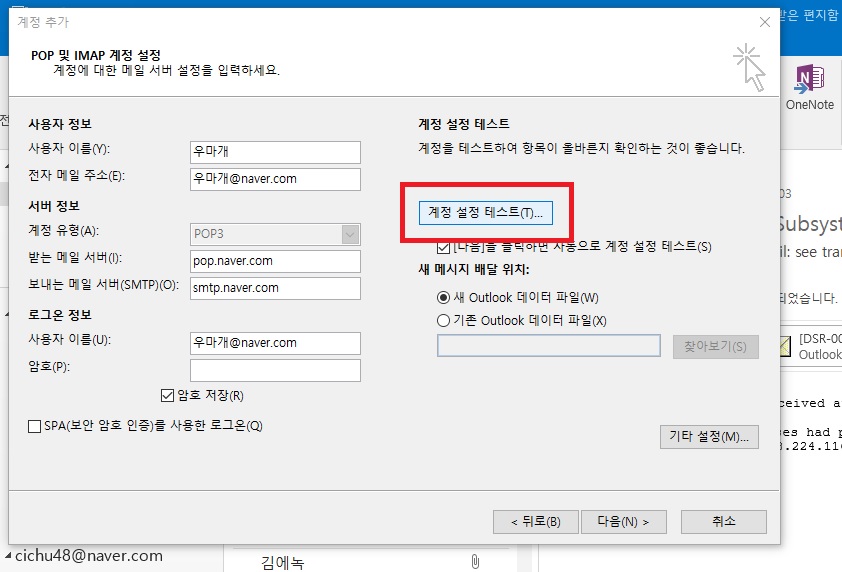Click the 찾아보기(S) browse button
Viewport: 842px width, 572px height.
click(715, 346)
